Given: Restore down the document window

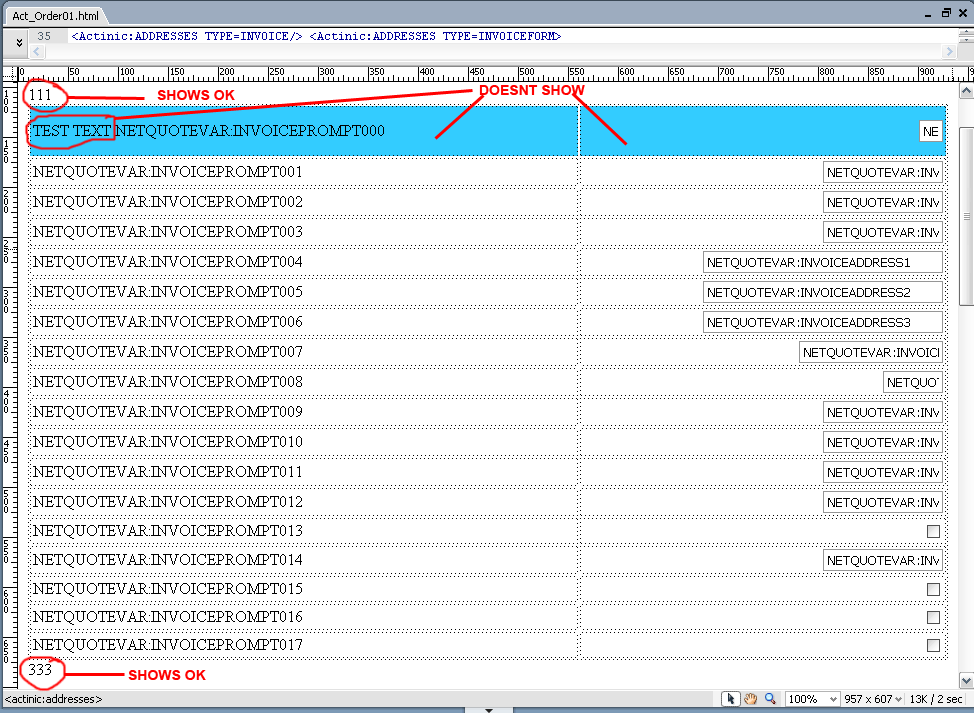Looking at the screenshot, I should click(x=946, y=13).
